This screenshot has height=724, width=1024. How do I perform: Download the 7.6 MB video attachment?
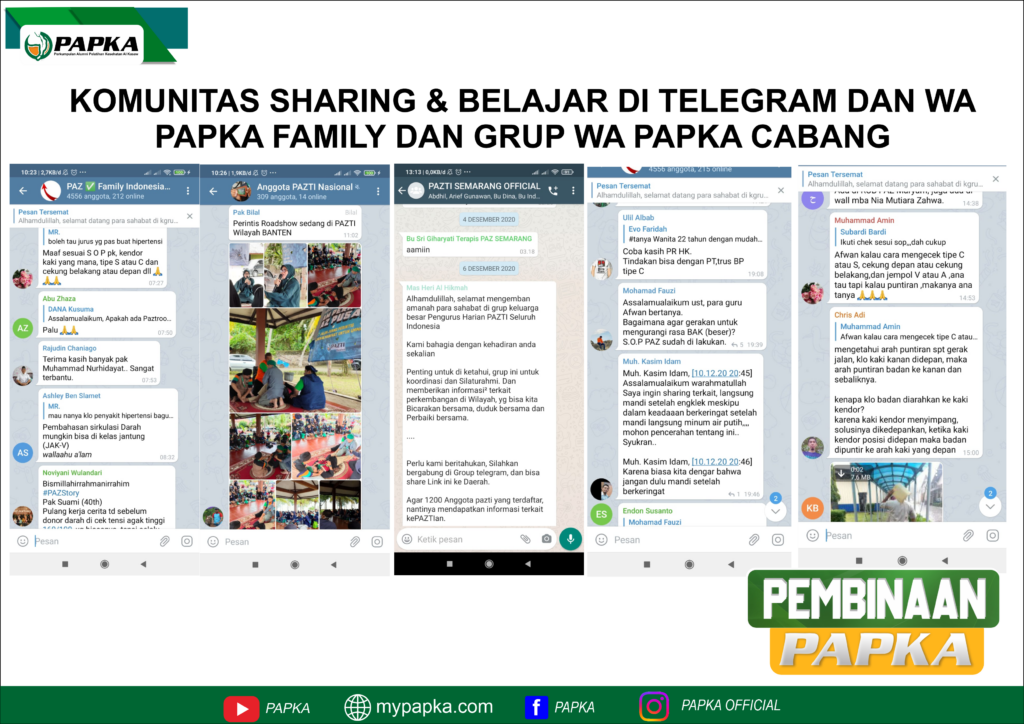point(841,473)
